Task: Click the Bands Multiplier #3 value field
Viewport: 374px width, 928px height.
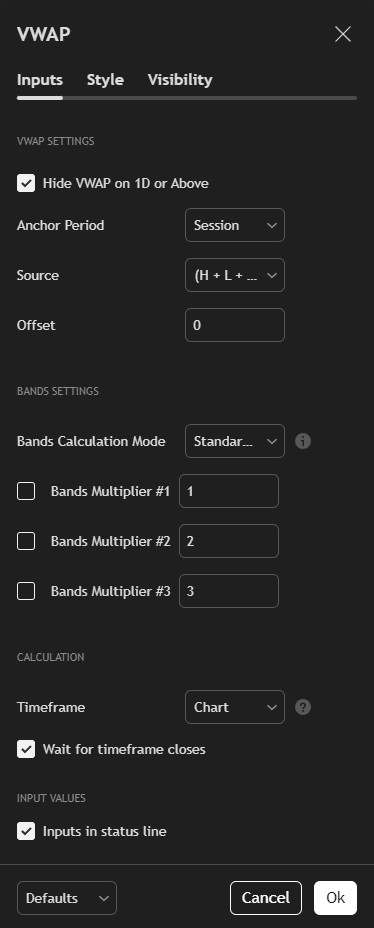Action: 229,591
